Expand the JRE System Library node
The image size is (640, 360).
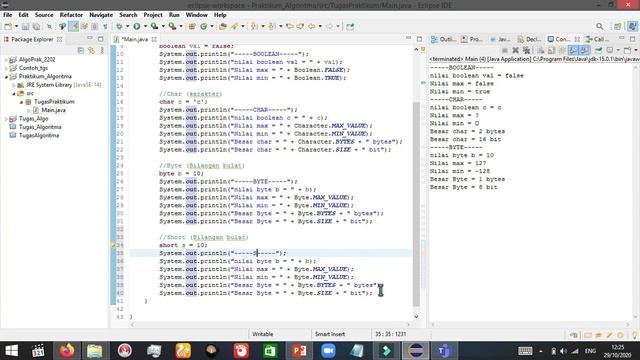[14, 85]
